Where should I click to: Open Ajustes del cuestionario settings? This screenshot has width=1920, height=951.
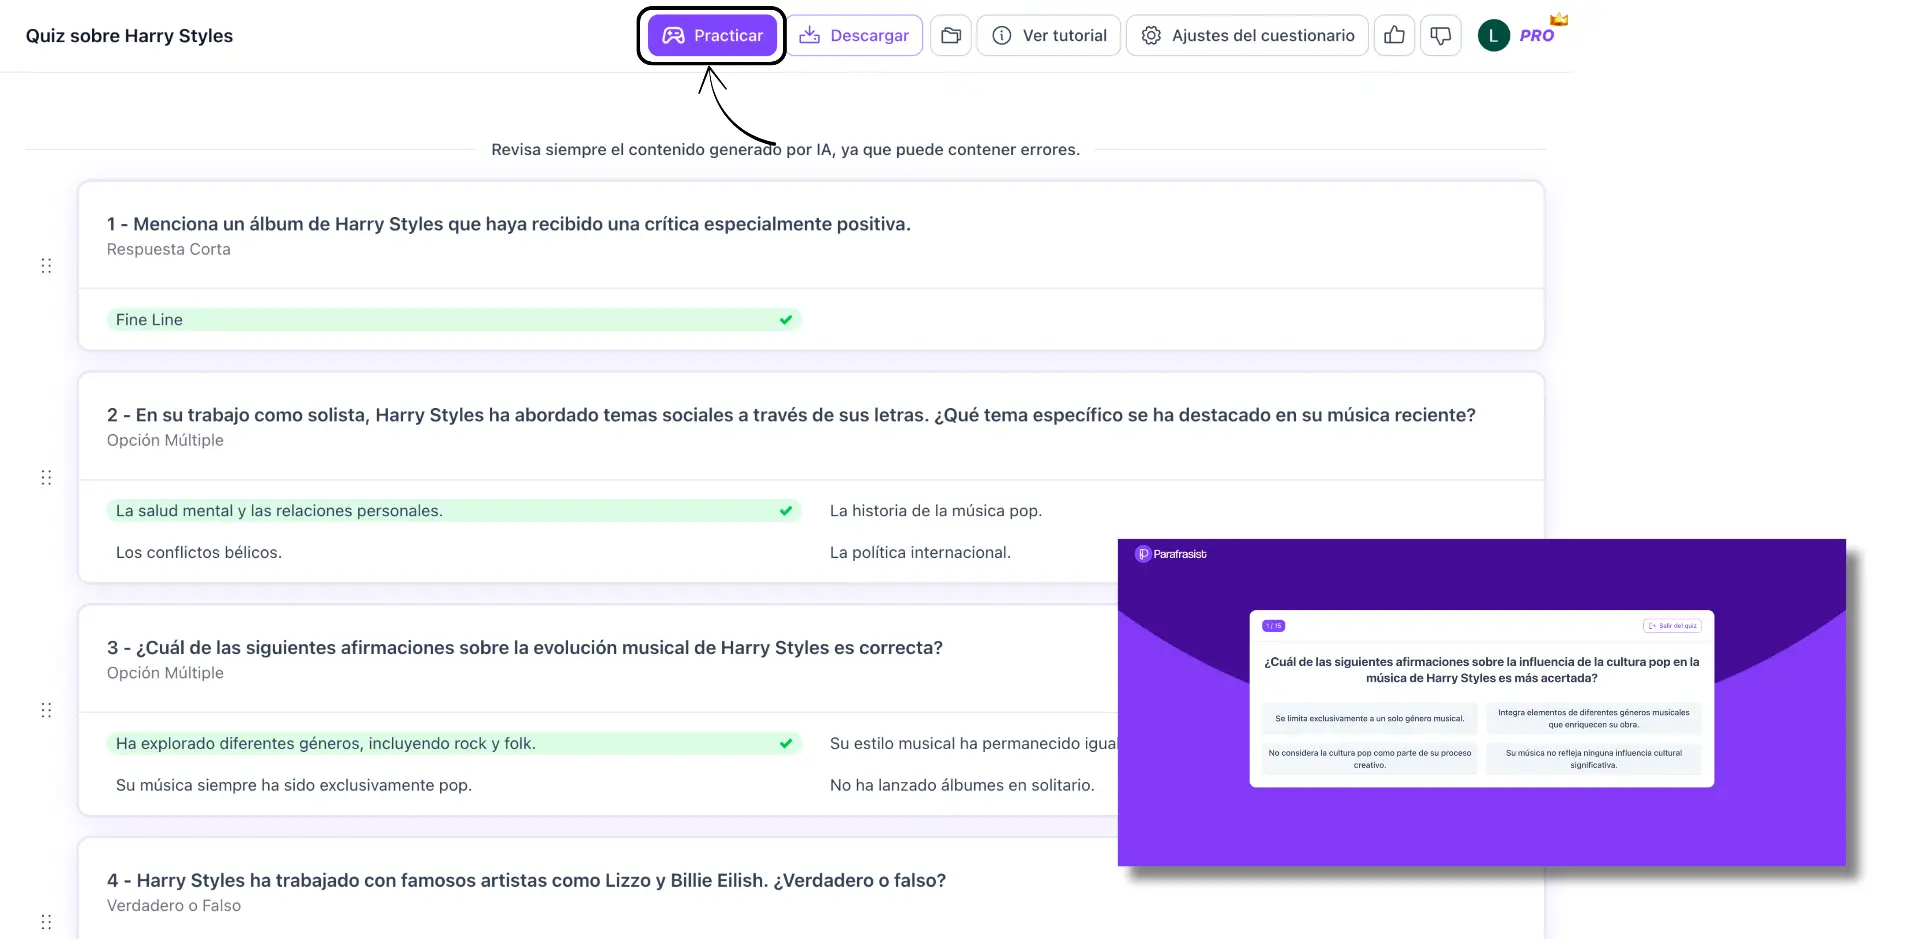1247,36
